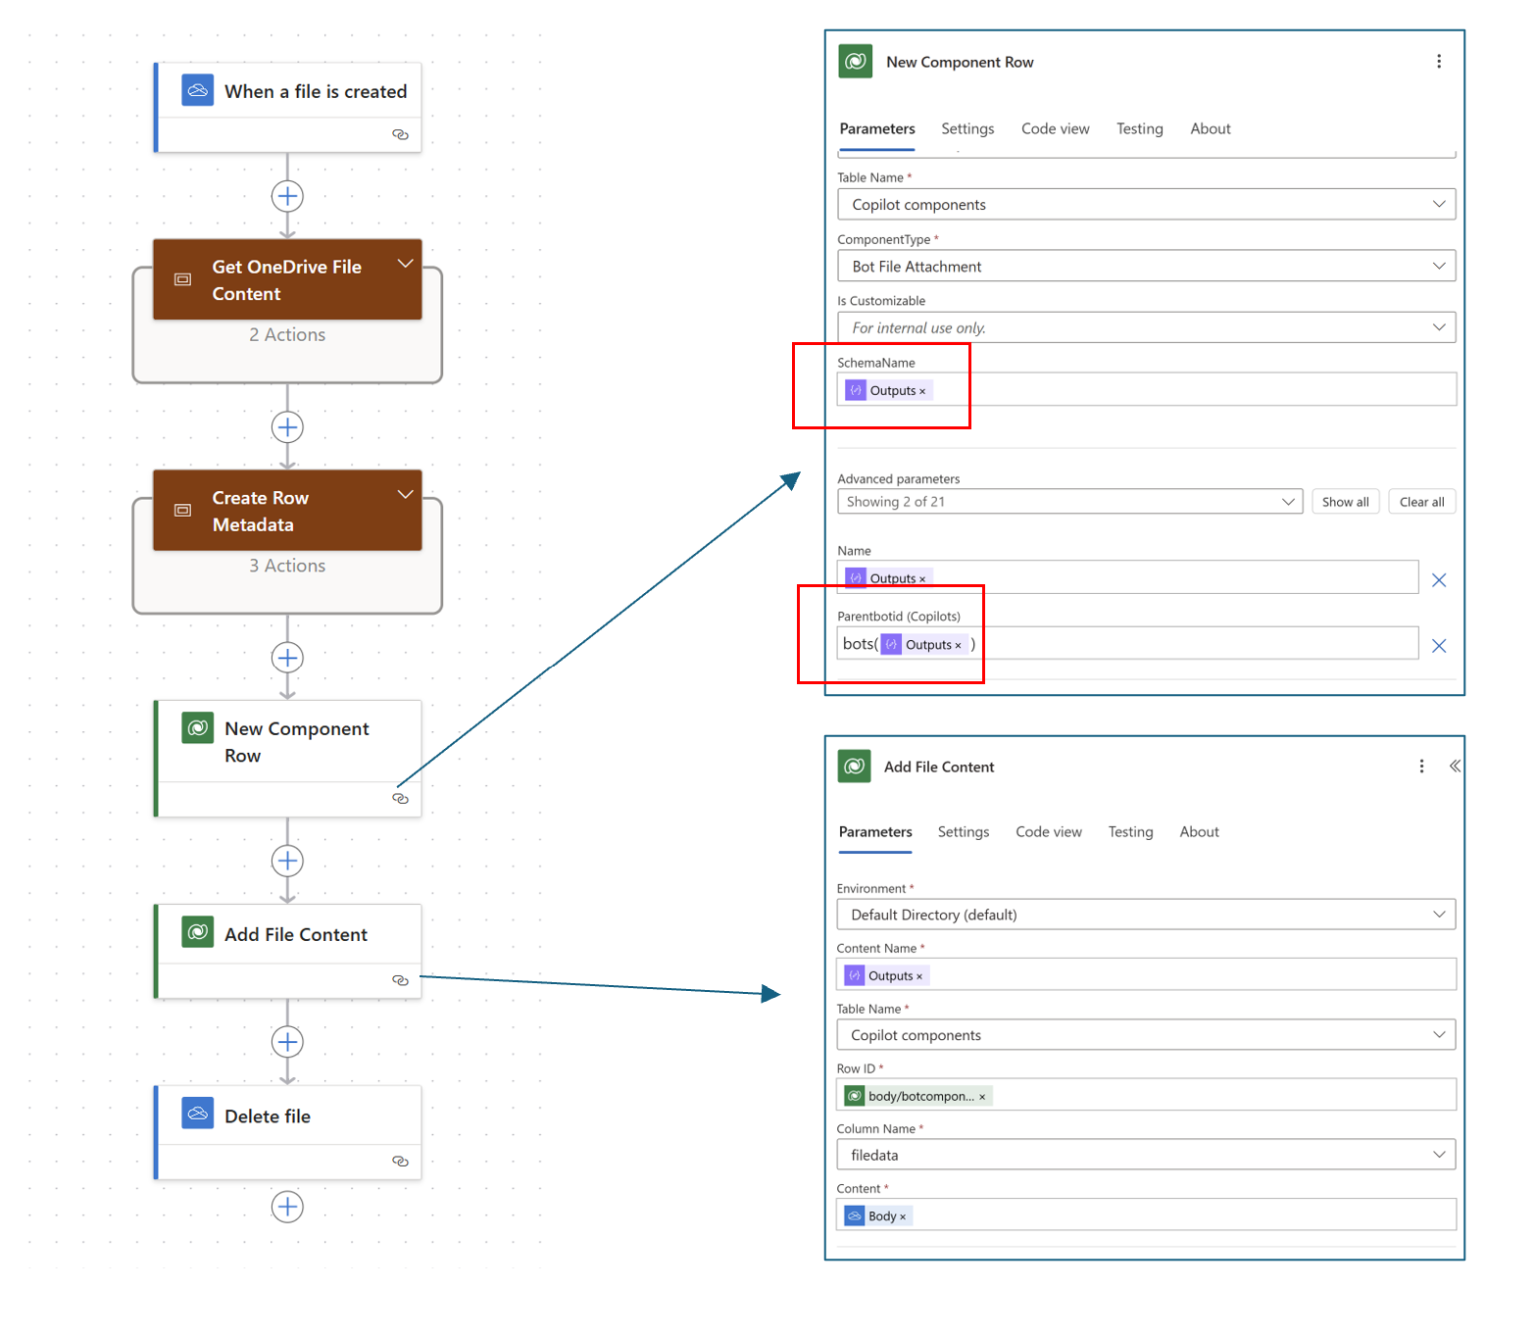
Task: Click the OneDrive icon on When a file is created
Action: coord(197,90)
